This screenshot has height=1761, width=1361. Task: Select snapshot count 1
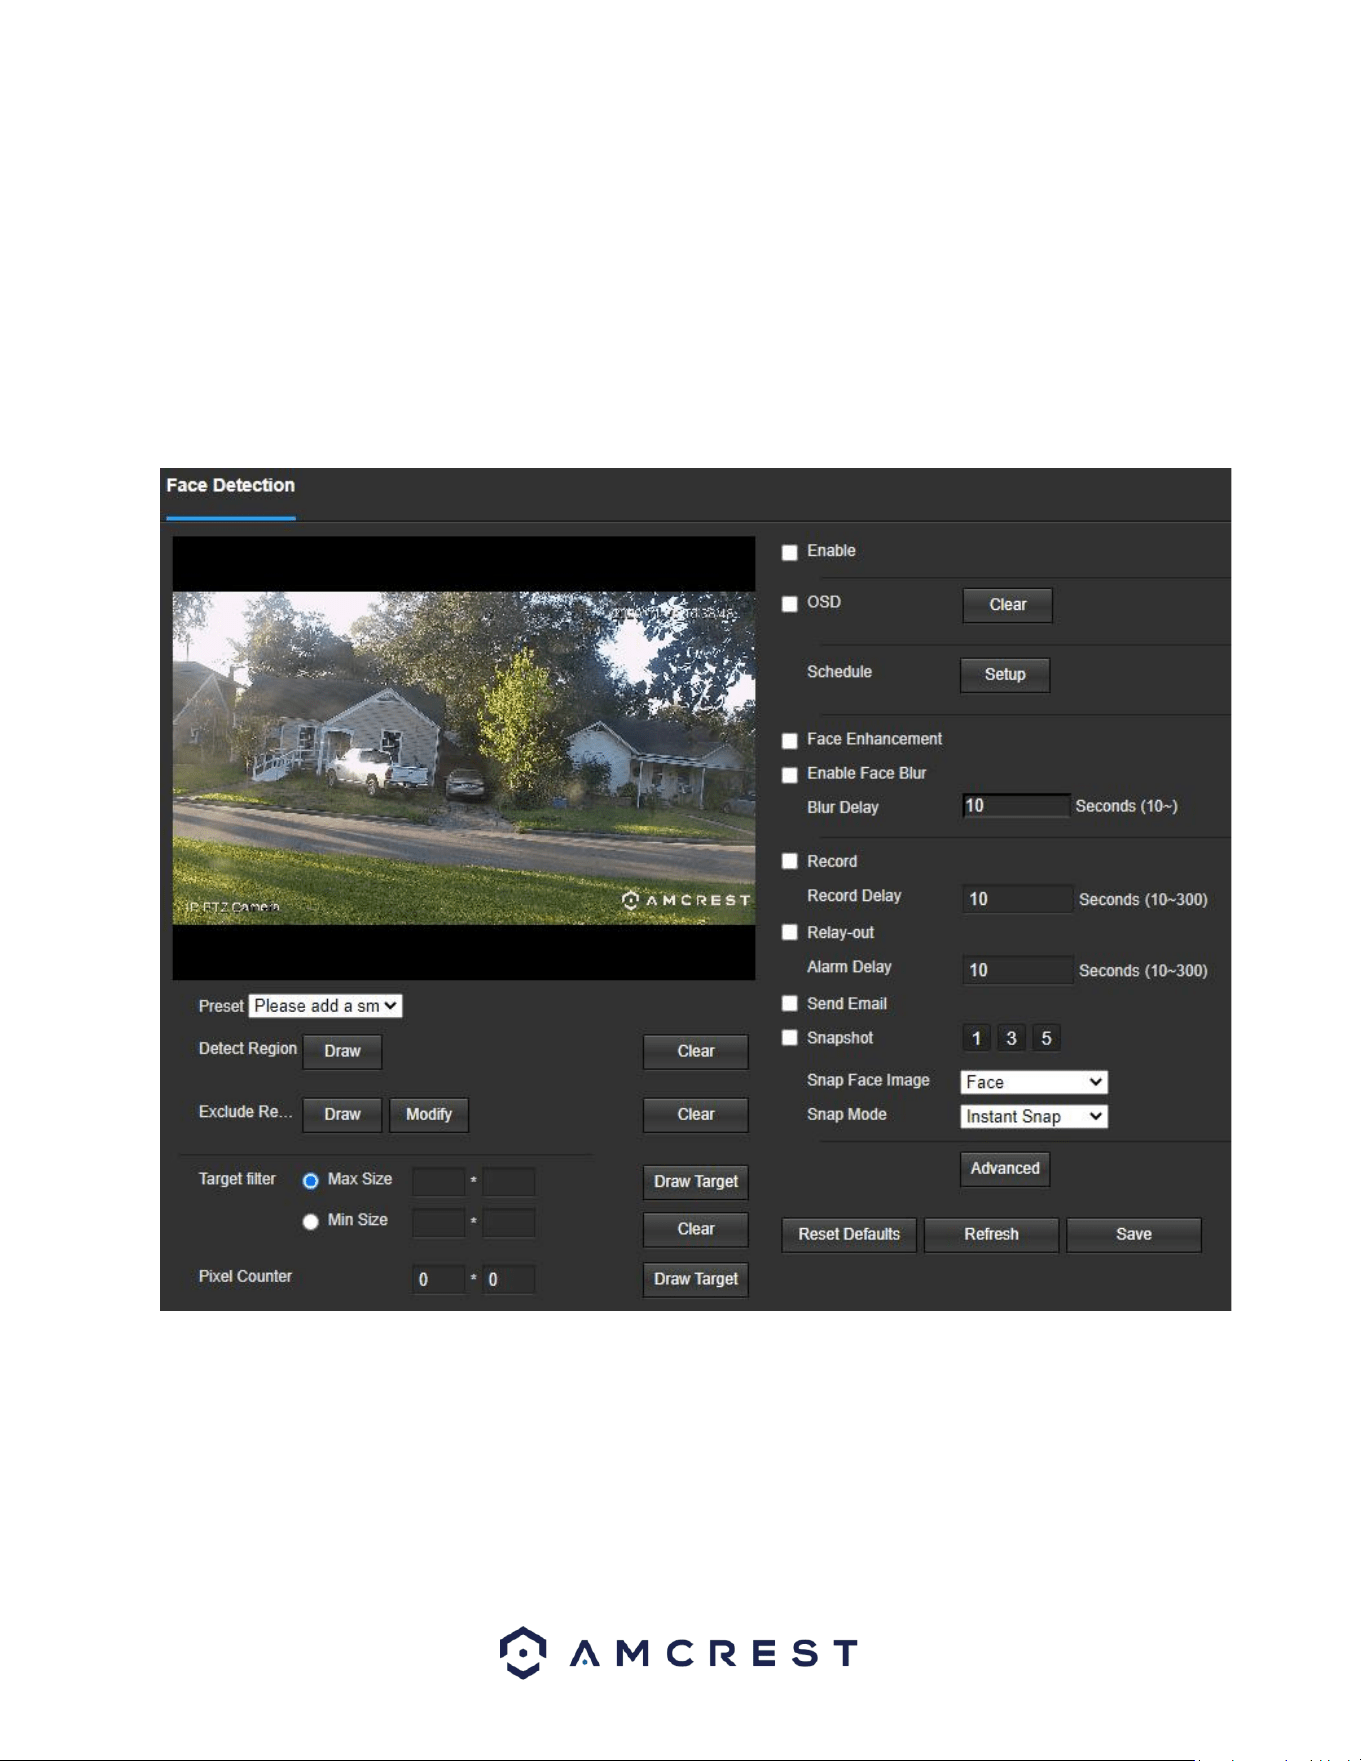(x=976, y=1038)
